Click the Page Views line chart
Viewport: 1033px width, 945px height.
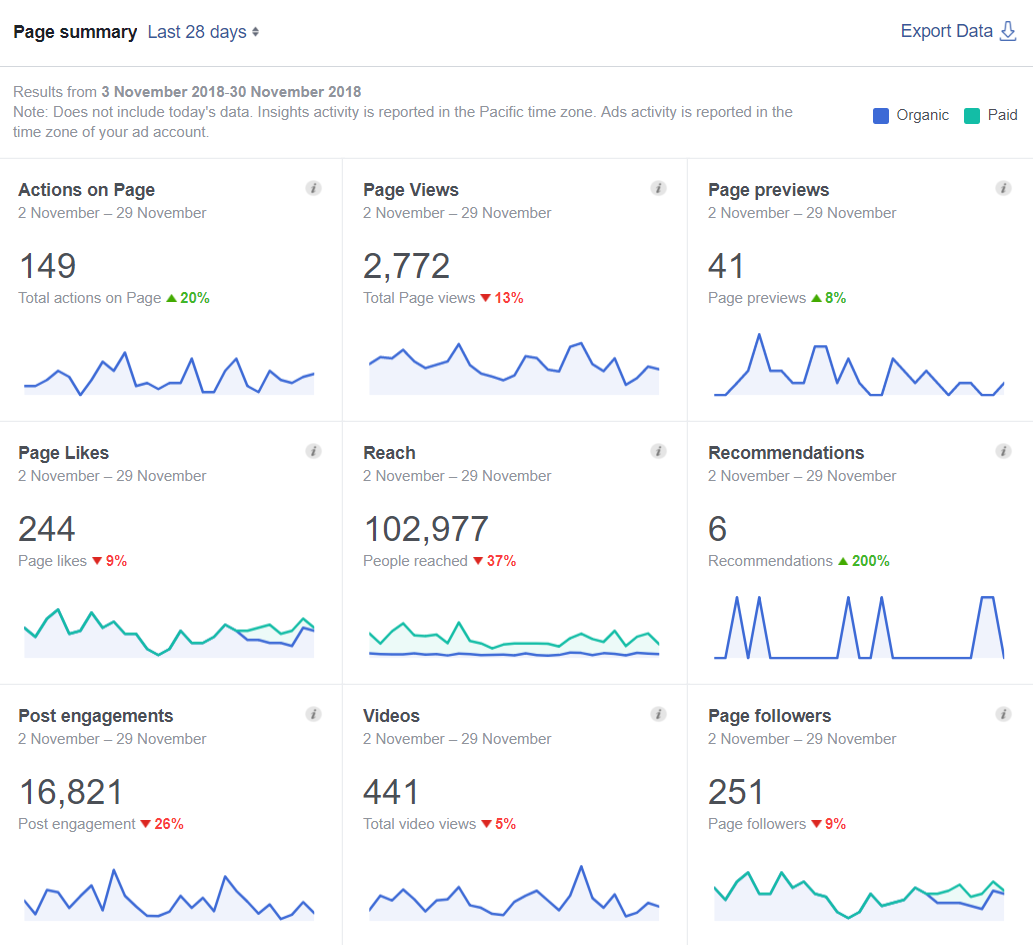click(x=514, y=370)
